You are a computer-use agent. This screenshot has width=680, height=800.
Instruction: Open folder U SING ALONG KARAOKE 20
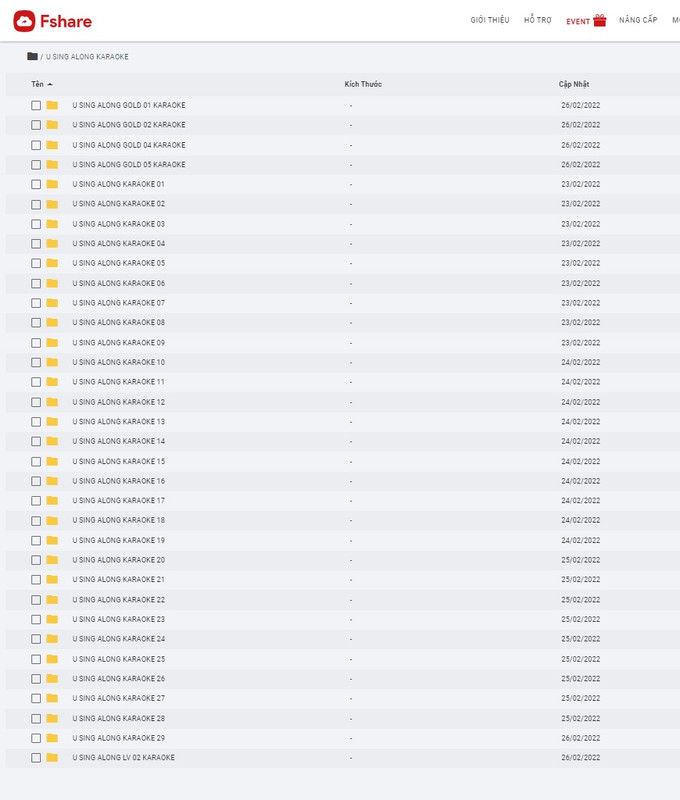118,560
